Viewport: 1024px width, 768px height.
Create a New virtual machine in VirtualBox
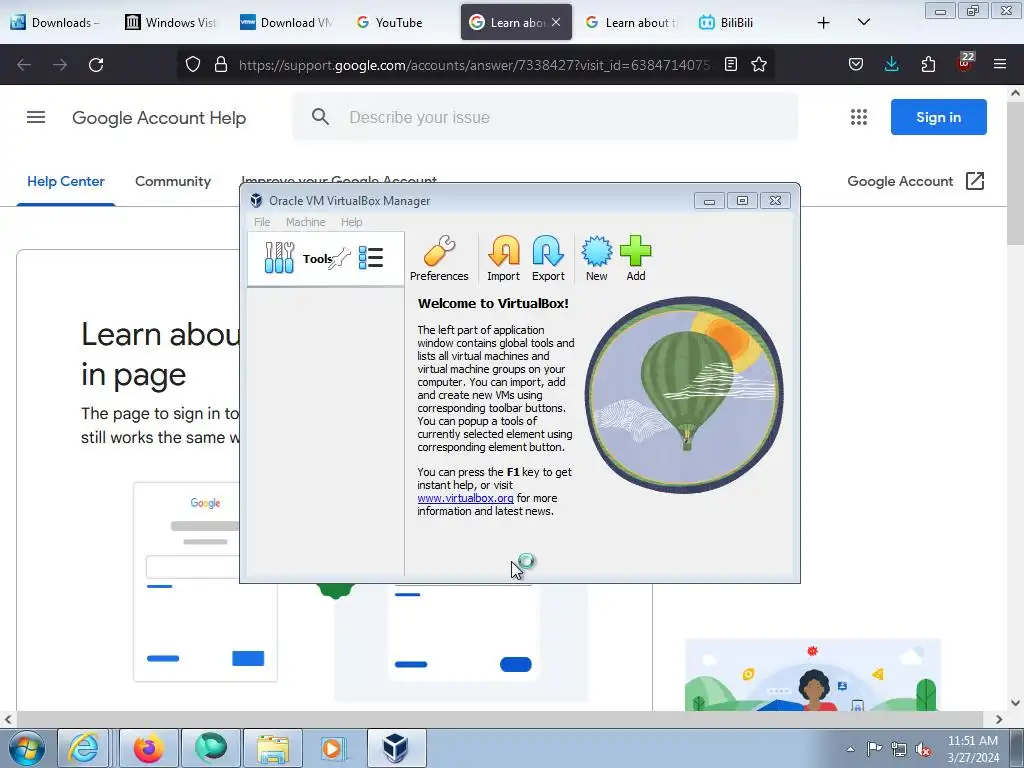click(596, 259)
